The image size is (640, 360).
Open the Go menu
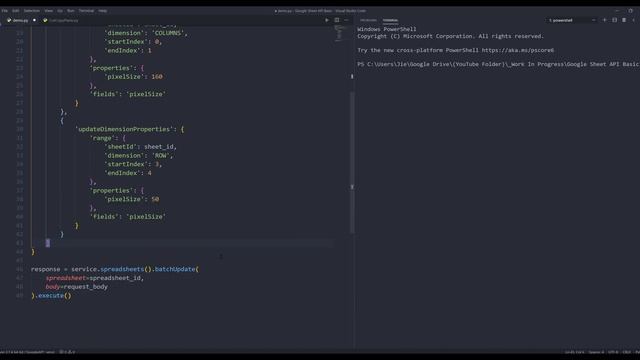point(60,11)
